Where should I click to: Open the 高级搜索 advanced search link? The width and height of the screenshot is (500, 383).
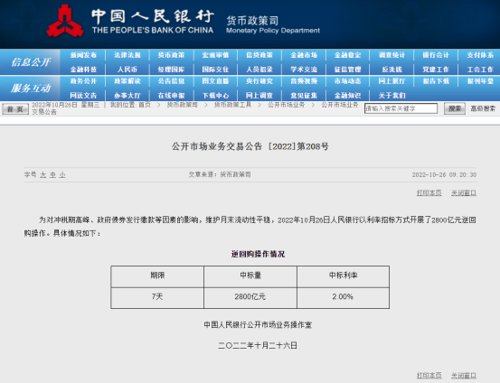(483, 108)
